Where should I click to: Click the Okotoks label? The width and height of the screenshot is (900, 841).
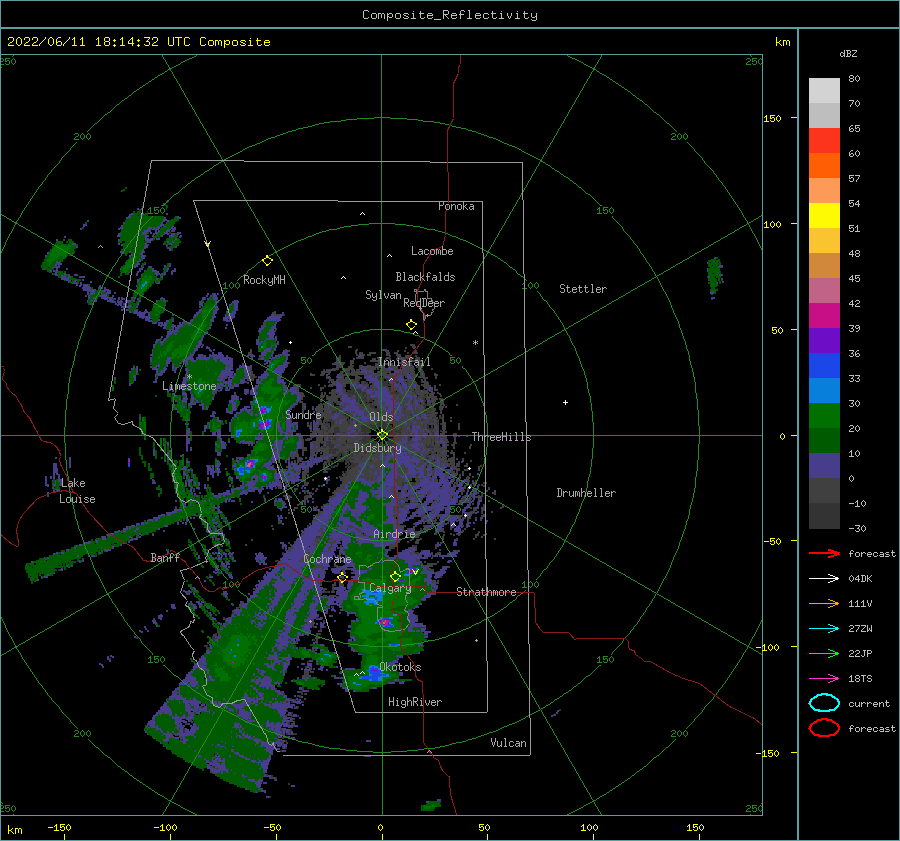tap(401, 667)
